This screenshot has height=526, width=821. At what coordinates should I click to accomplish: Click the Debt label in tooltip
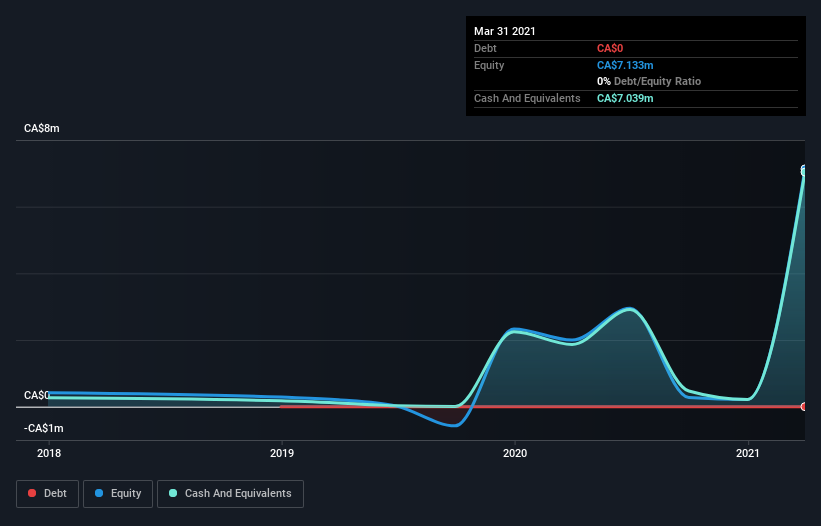(x=485, y=48)
